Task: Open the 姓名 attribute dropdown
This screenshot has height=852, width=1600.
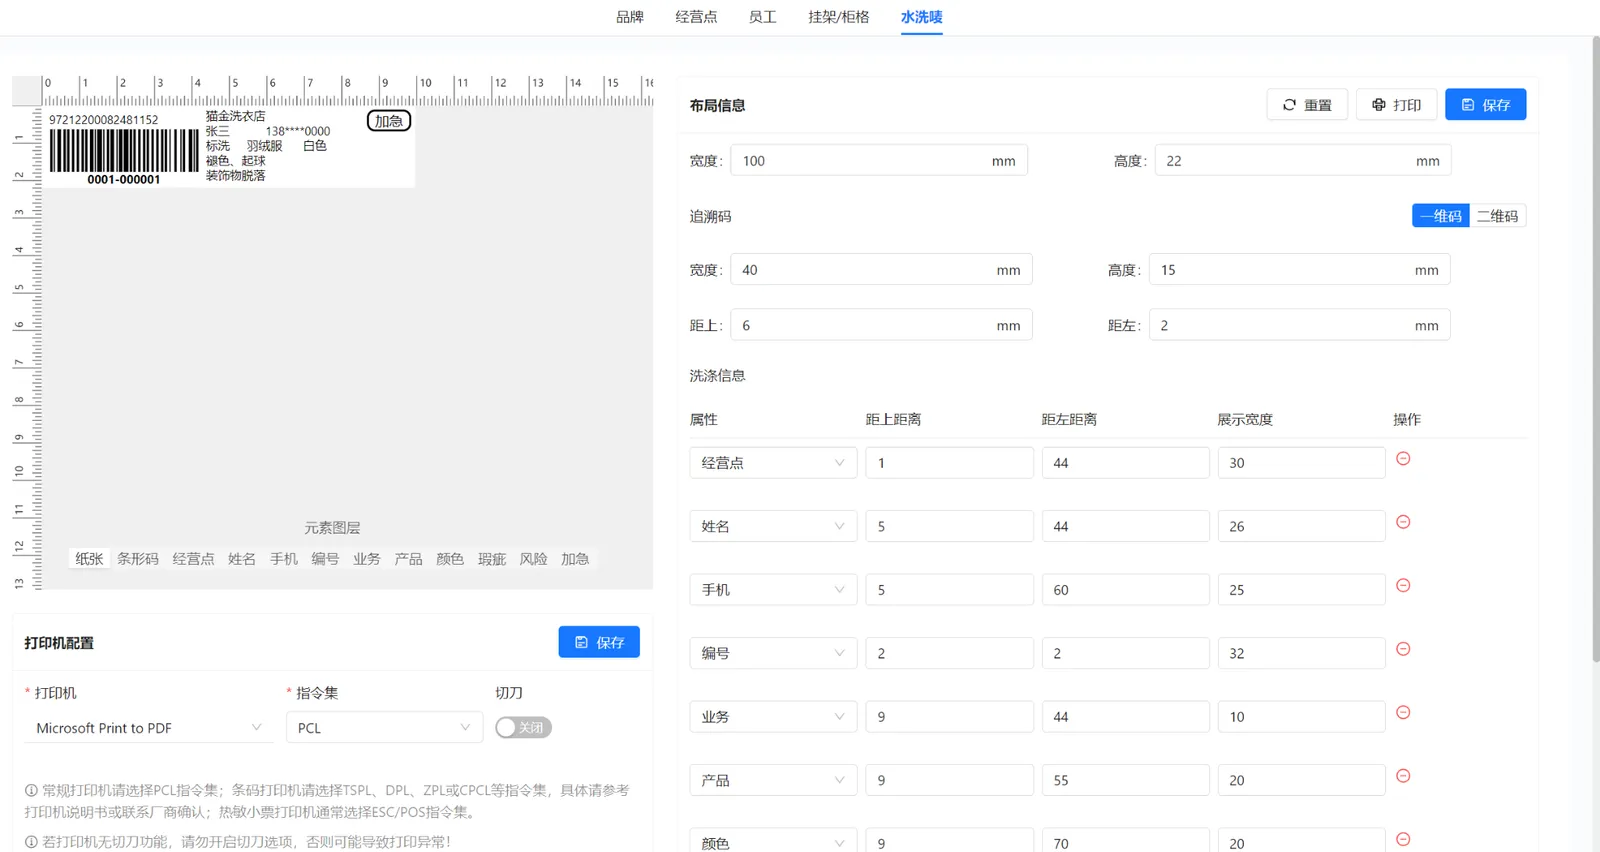Action: [x=773, y=526]
